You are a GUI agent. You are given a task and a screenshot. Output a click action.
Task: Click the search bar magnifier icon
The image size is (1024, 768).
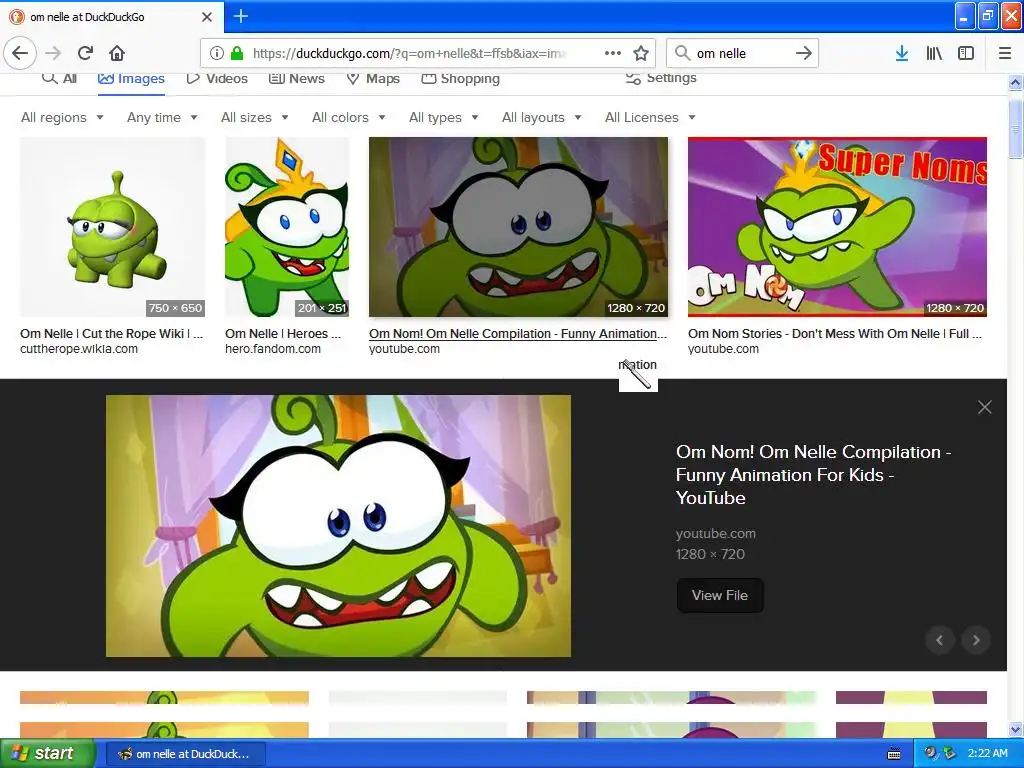click(682, 53)
